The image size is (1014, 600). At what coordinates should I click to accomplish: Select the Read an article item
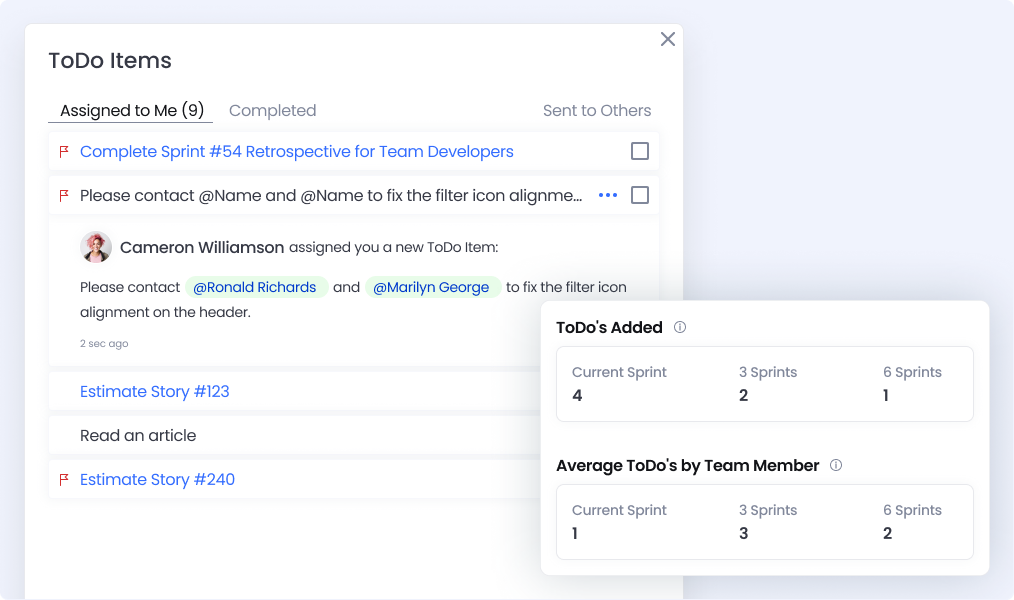(x=138, y=436)
